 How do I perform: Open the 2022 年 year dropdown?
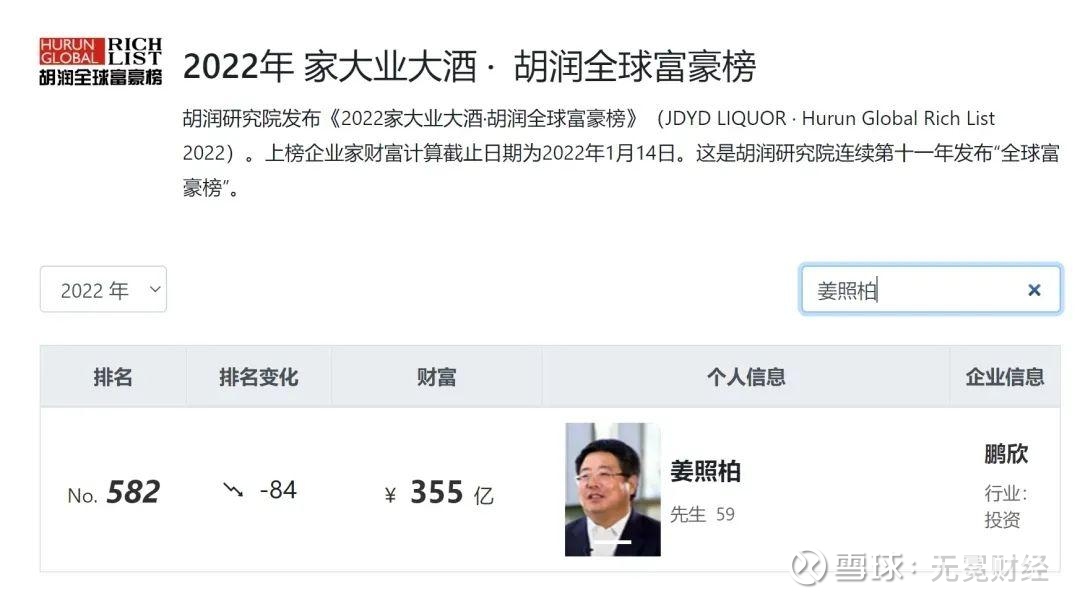point(103,289)
